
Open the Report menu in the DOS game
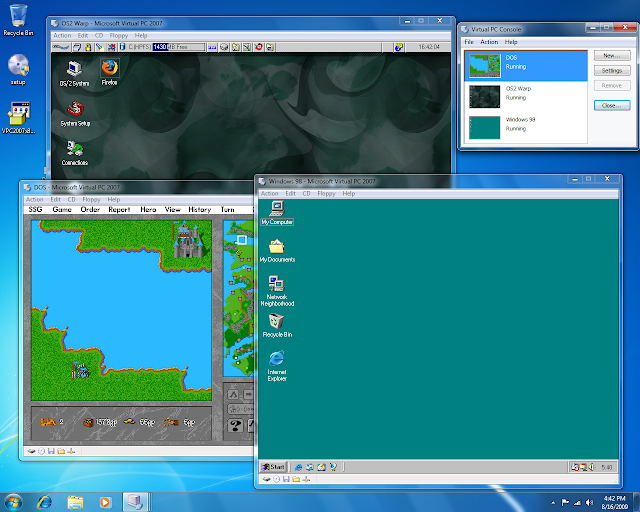pos(119,209)
